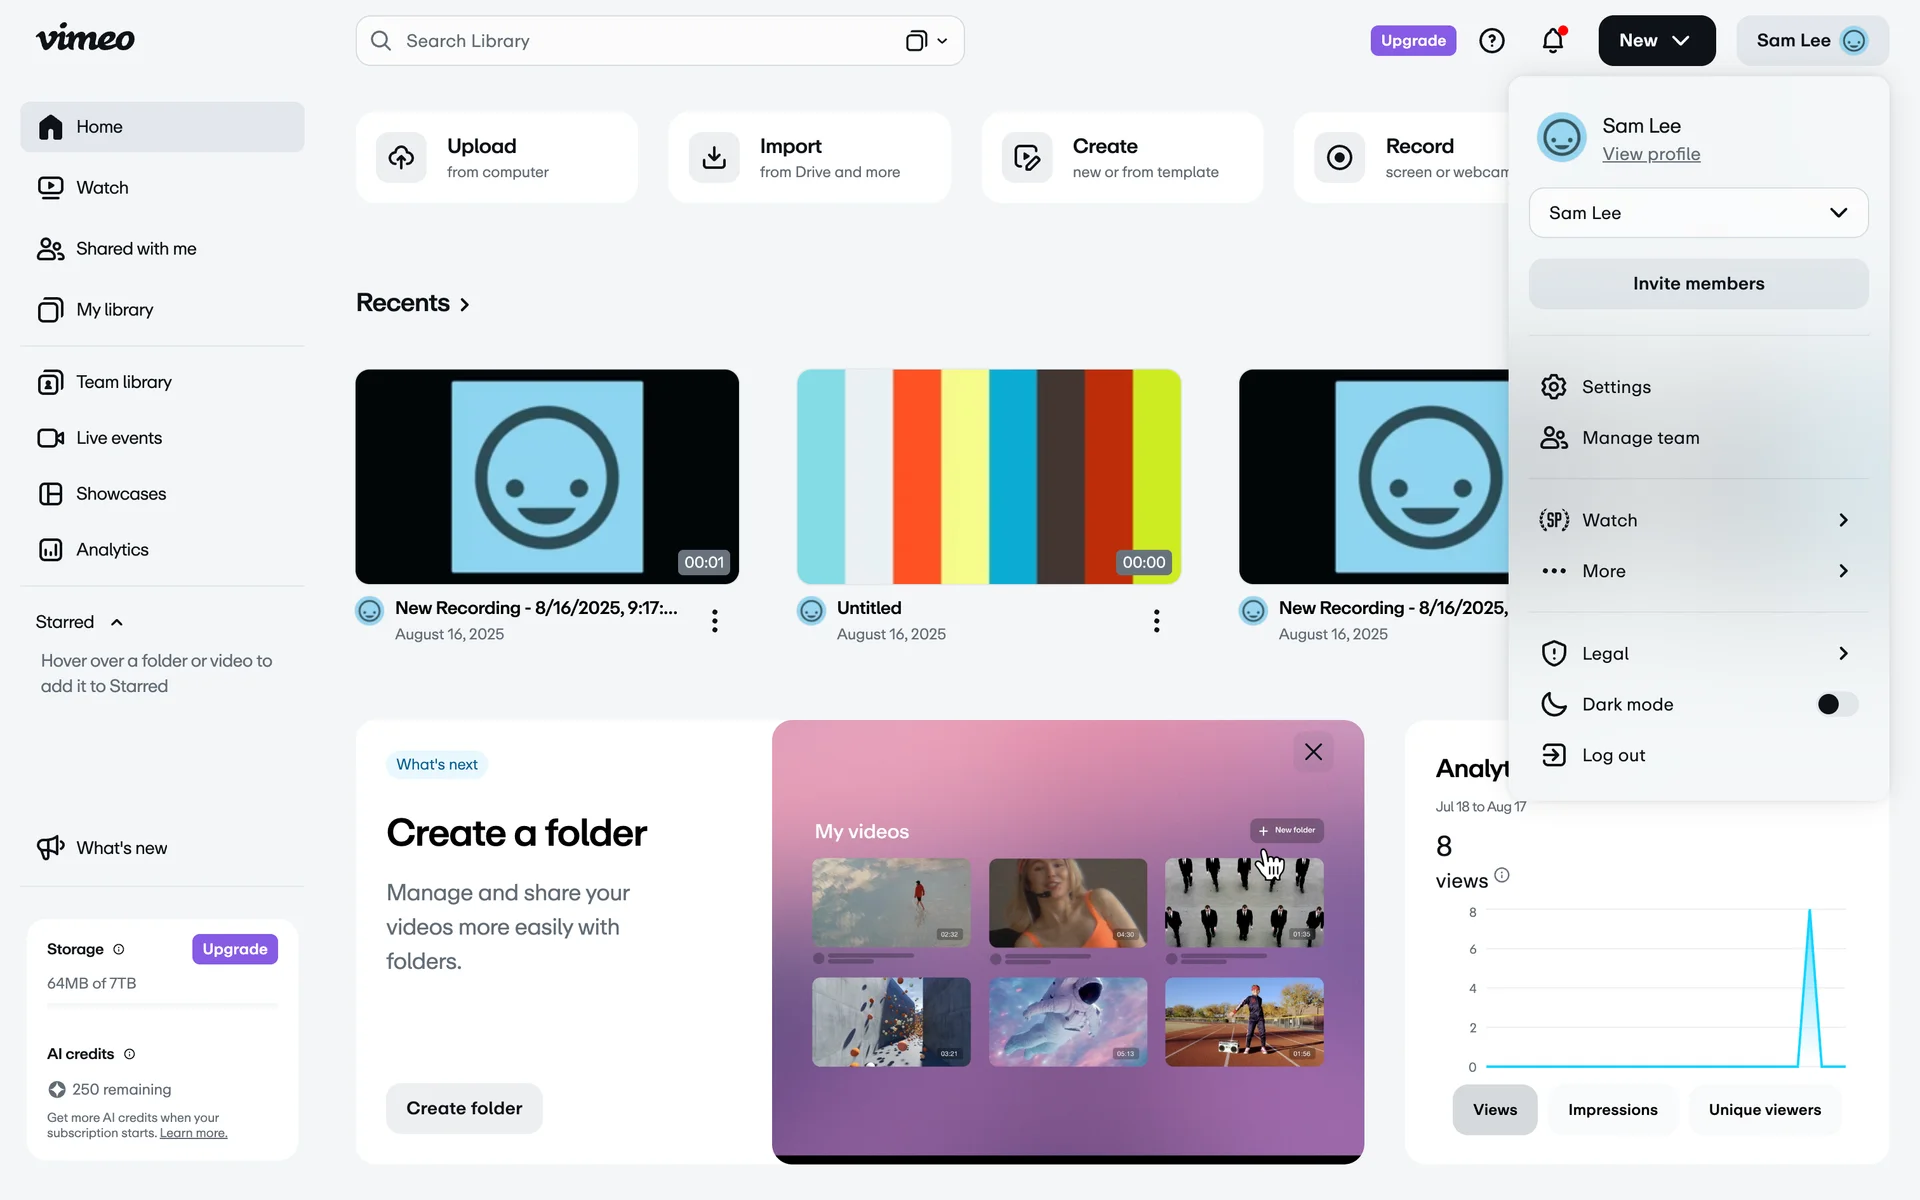Image resolution: width=1920 pixels, height=1200 pixels.
Task: Toggle Dark mode switch
Action: pyautogui.click(x=1836, y=704)
